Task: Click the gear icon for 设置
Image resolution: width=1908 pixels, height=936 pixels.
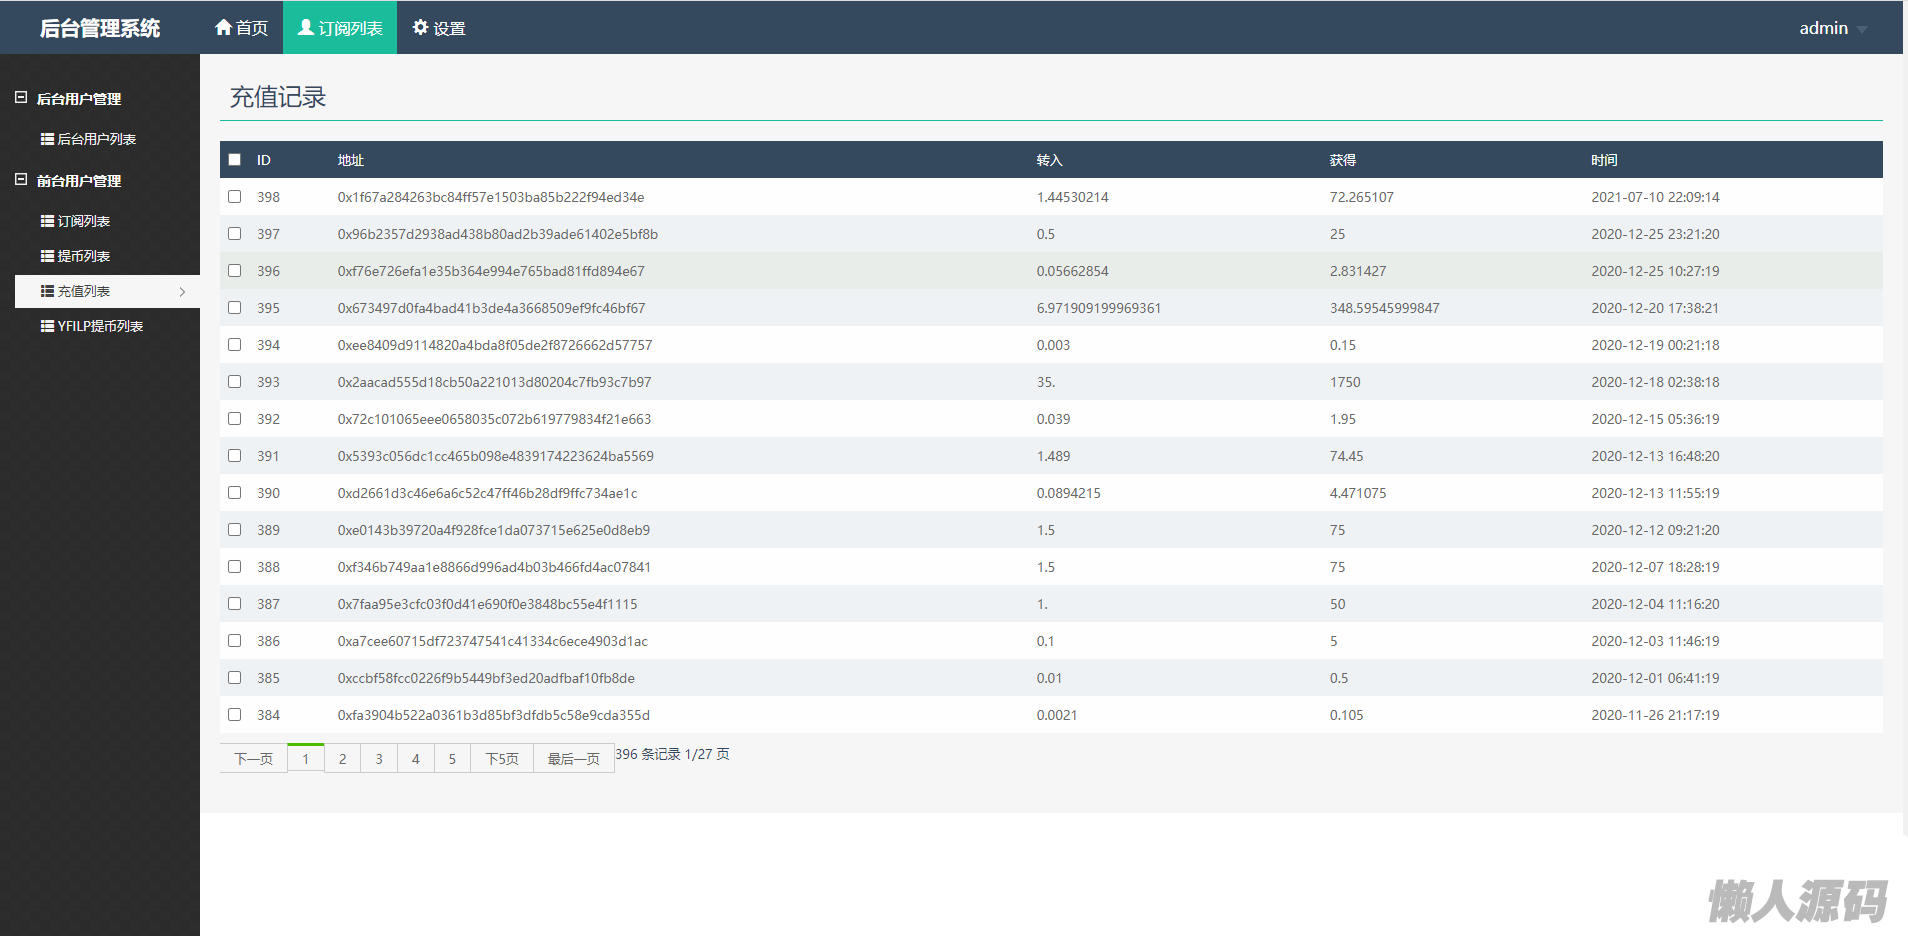Action: coord(420,27)
